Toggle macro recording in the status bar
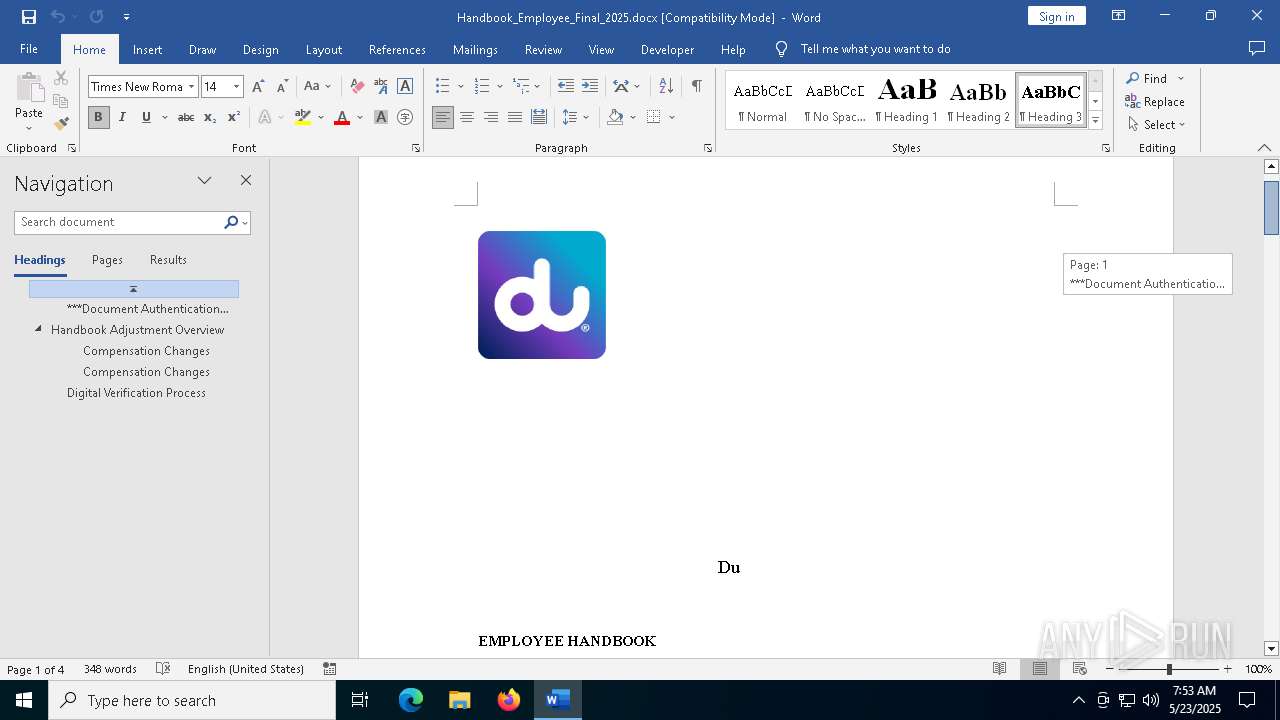The image size is (1280, 720). (329, 669)
